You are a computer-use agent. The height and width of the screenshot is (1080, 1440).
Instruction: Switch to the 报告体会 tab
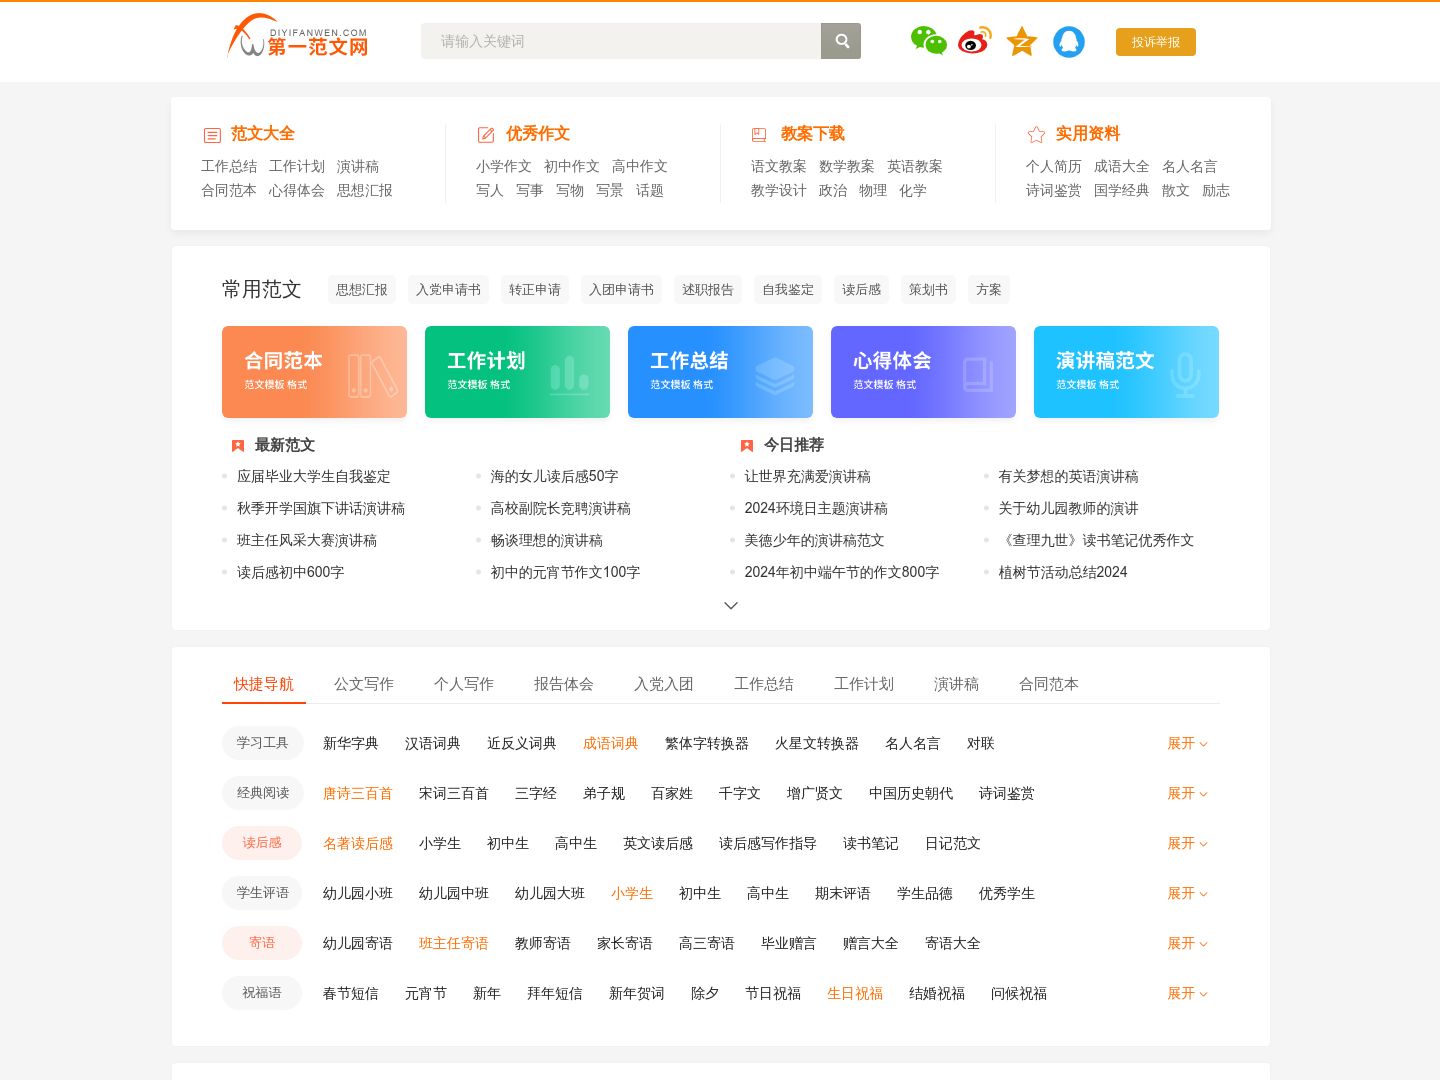[x=564, y=684]
